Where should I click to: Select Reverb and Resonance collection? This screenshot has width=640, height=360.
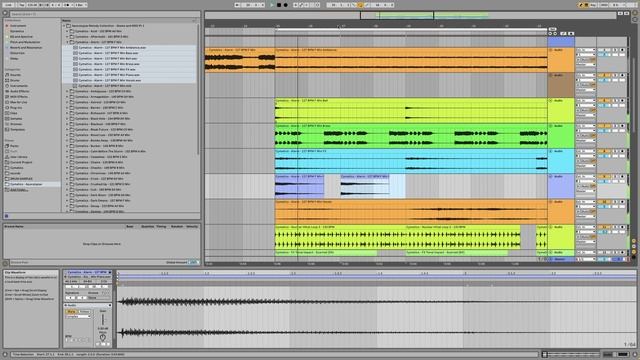tap(26, 48)
